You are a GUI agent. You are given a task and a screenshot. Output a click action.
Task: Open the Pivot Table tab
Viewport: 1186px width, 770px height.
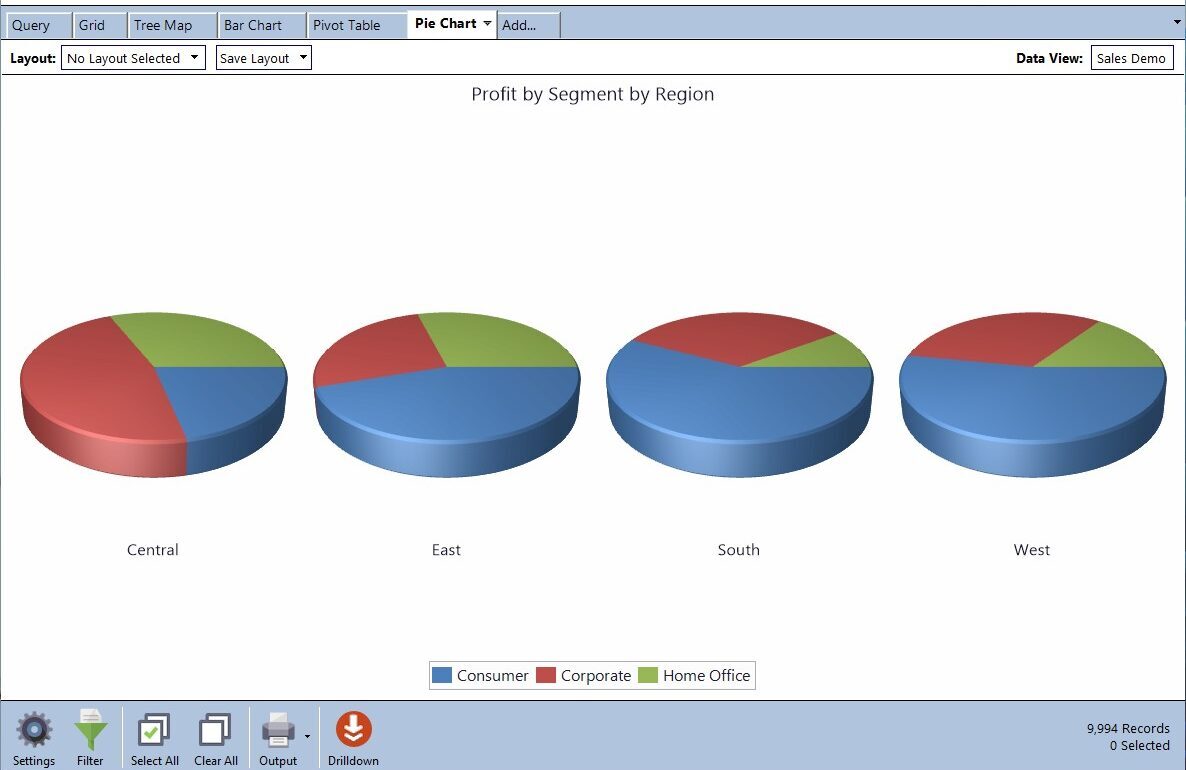(347, 25)
